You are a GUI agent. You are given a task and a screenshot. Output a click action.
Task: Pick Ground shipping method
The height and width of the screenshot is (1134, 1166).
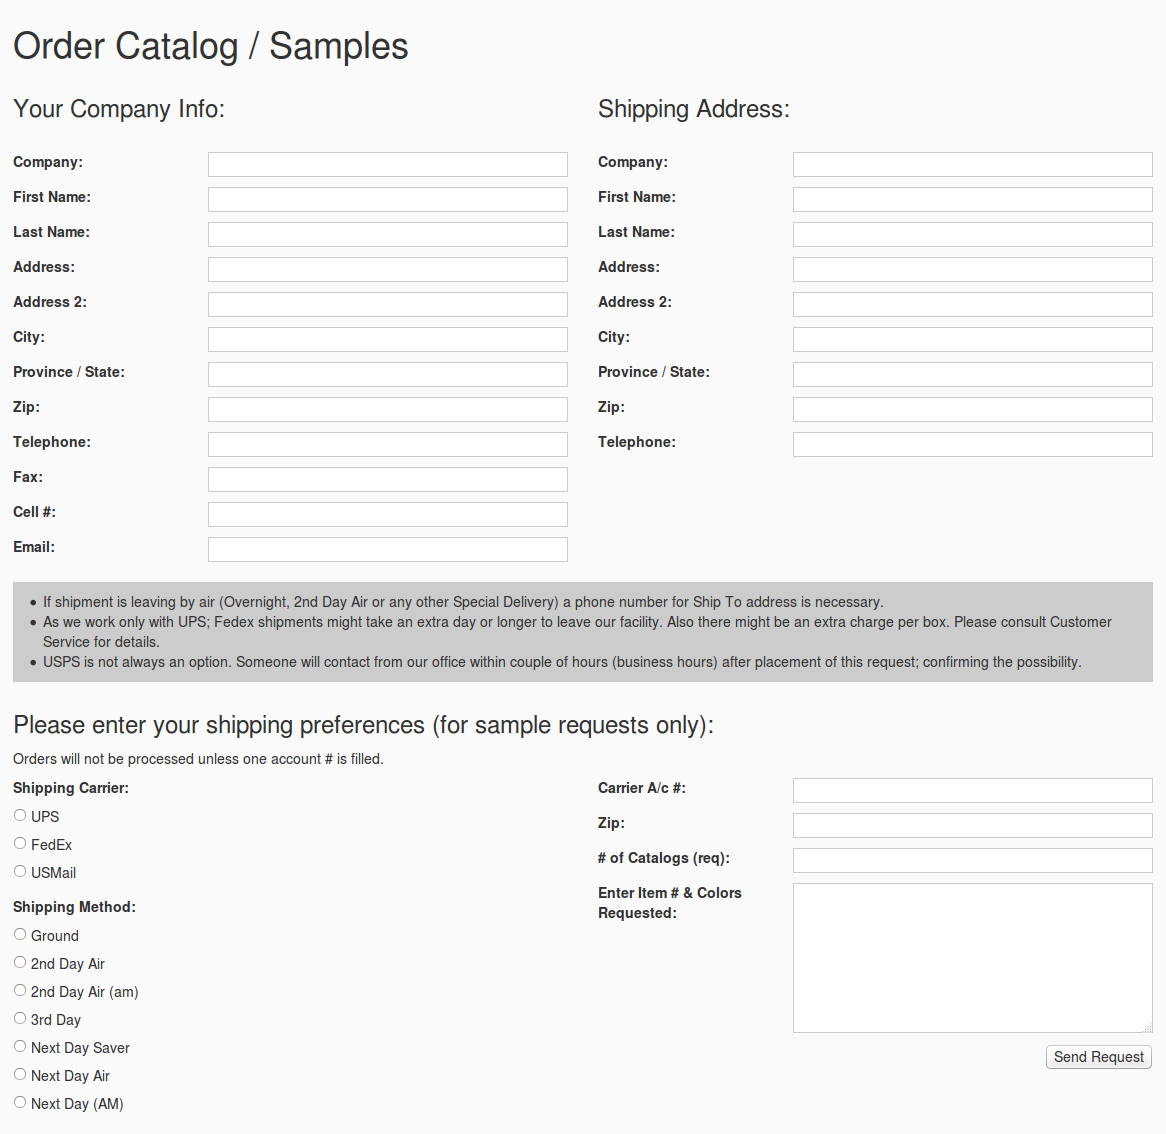click(20, 935)
